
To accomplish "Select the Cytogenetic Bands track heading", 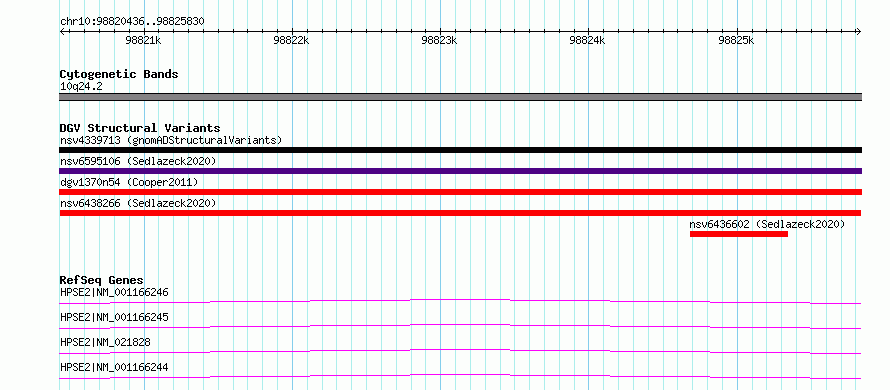I will (x=119, y=74).
